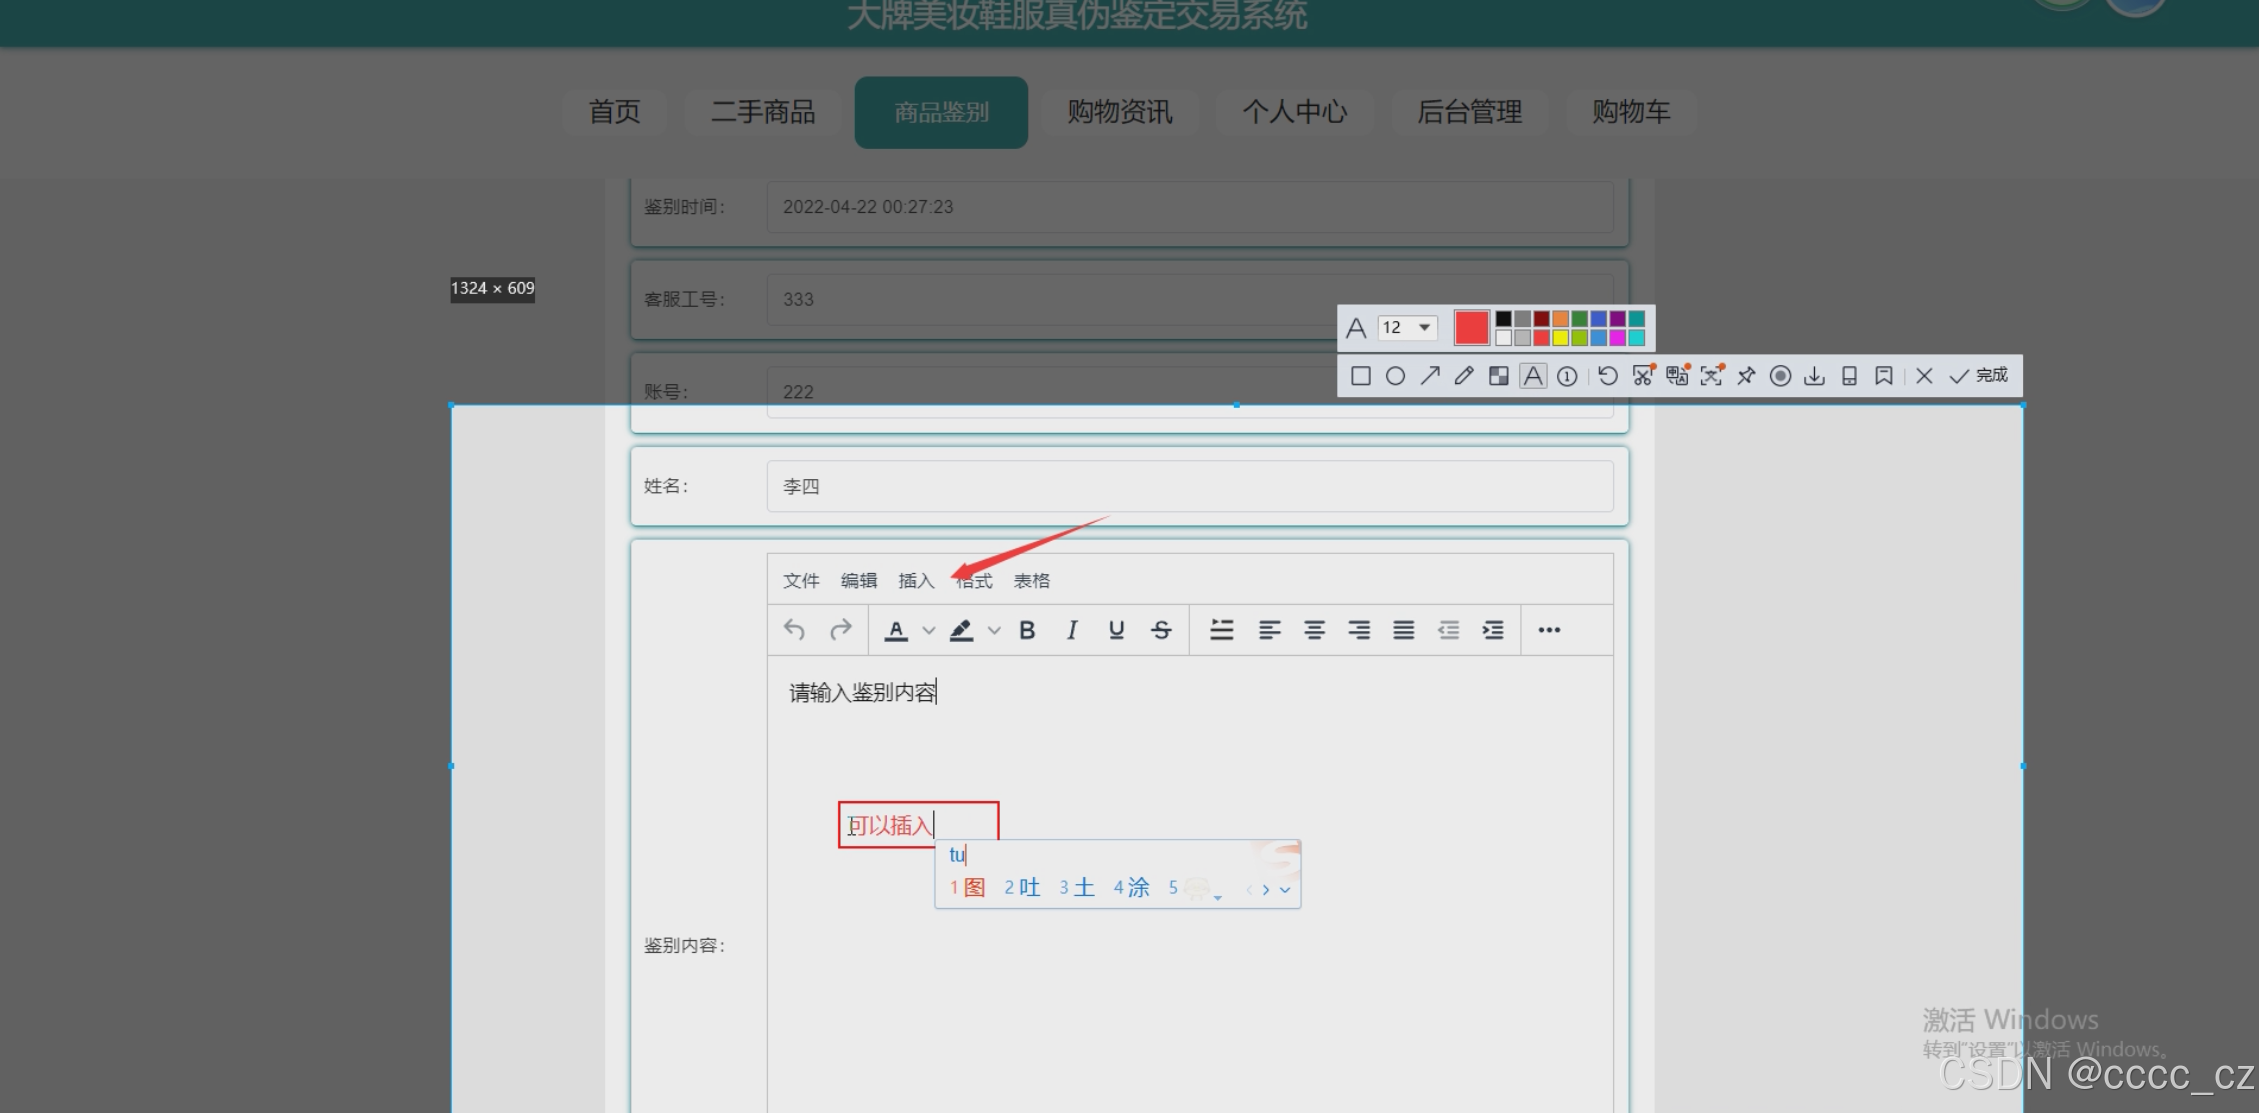Open the 个人中心 navigation tab
Screen dimensions: 2259x1113
click(x=1294, y=112)
